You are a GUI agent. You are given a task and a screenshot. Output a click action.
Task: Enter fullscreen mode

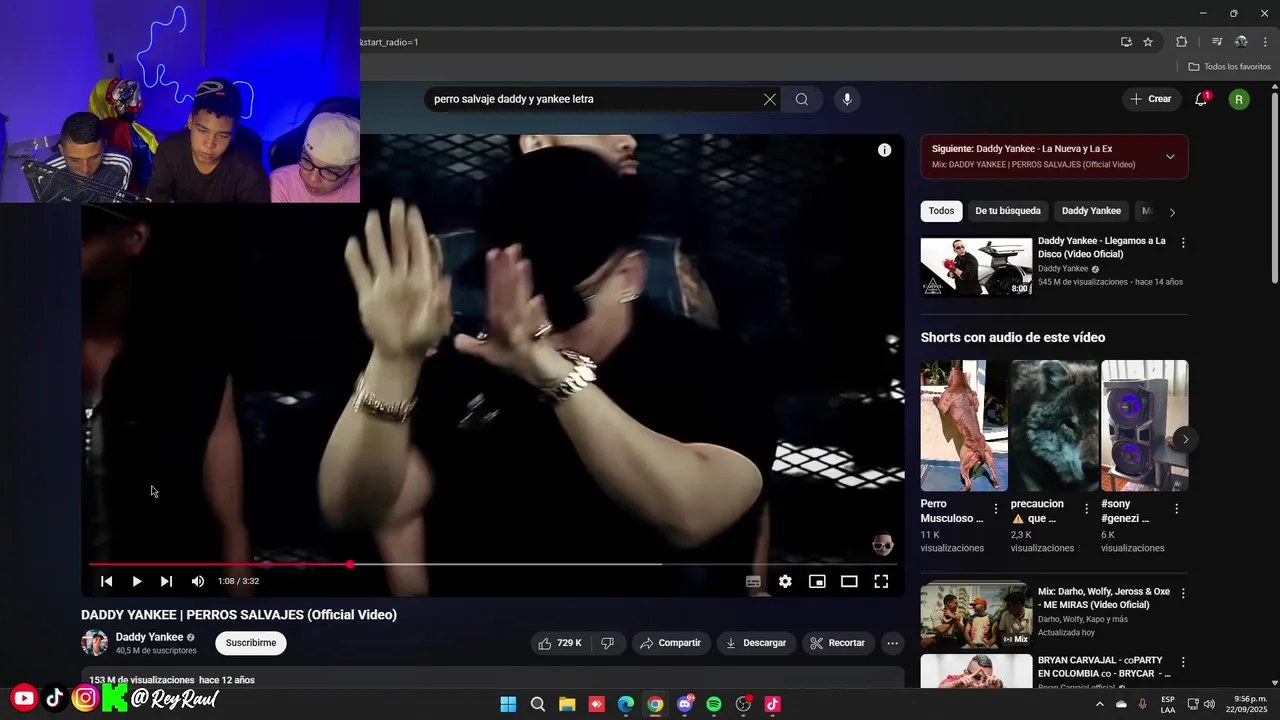click(881, 581)
